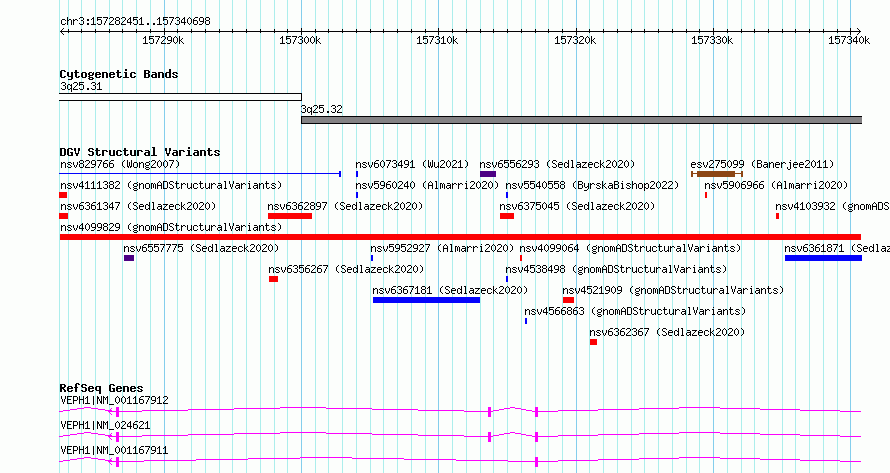Click the nsv6367181 (Sedlazeck2020) label
The height and width of the screenshot is (473, 890).
coord(450,290)
